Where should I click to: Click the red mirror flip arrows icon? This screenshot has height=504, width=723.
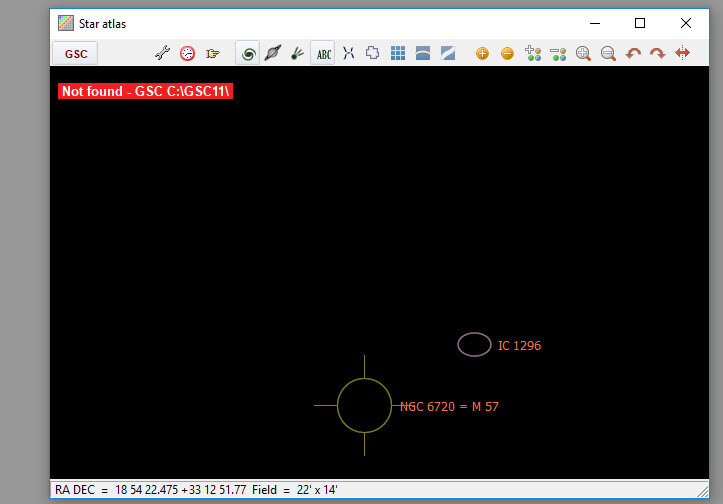coord(682,53)
